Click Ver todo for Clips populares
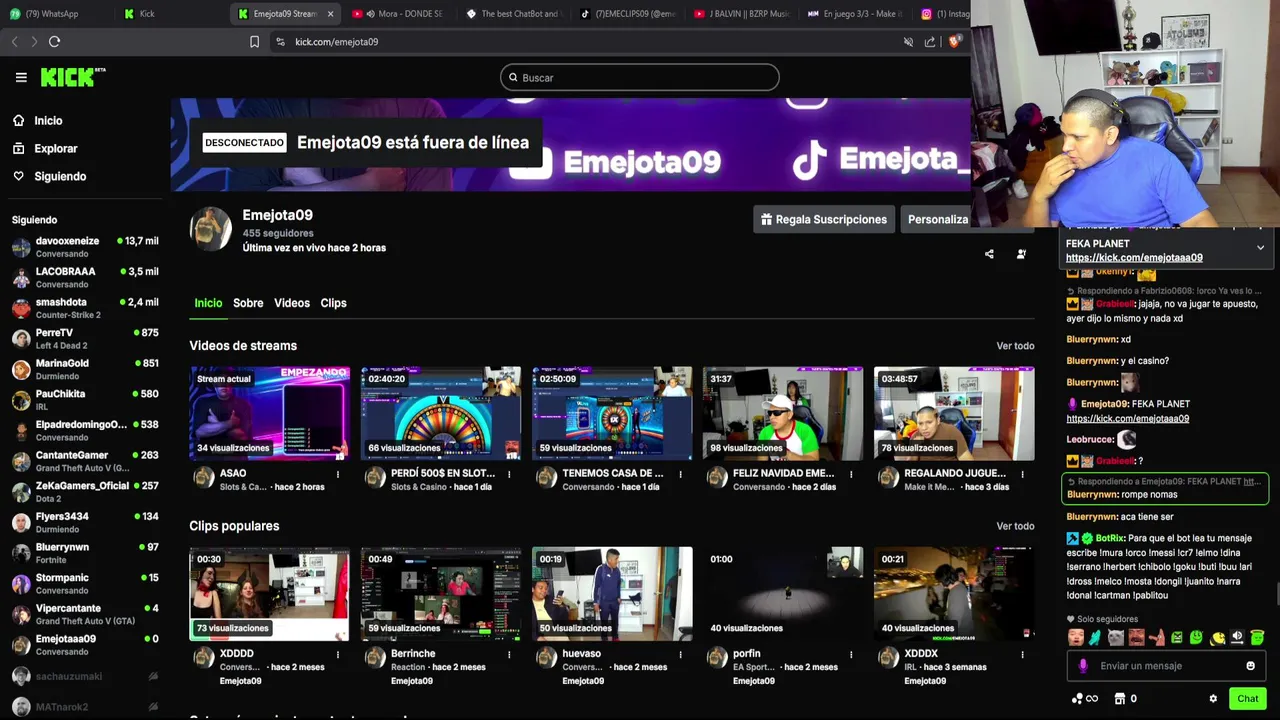Screen dimensions: 1280x720 pyautogui.click(x=1015, y=526)
